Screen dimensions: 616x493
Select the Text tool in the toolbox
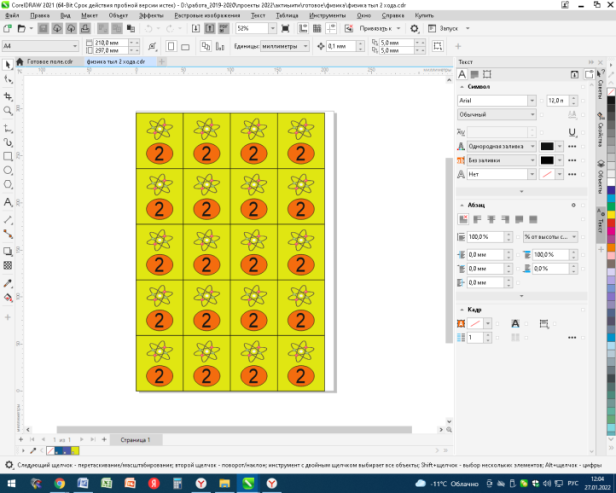[8, 203]
